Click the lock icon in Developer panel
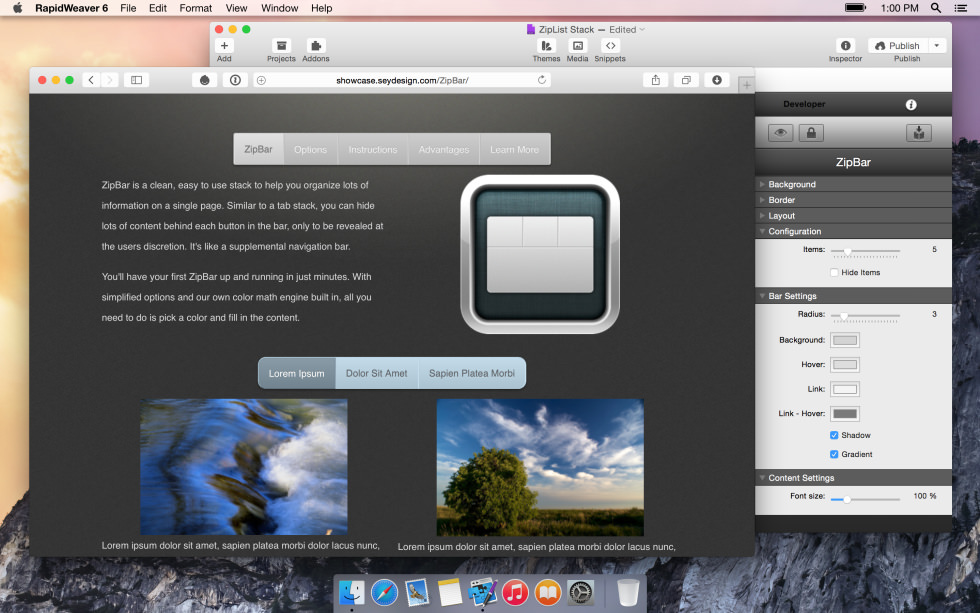 [811, 132]
